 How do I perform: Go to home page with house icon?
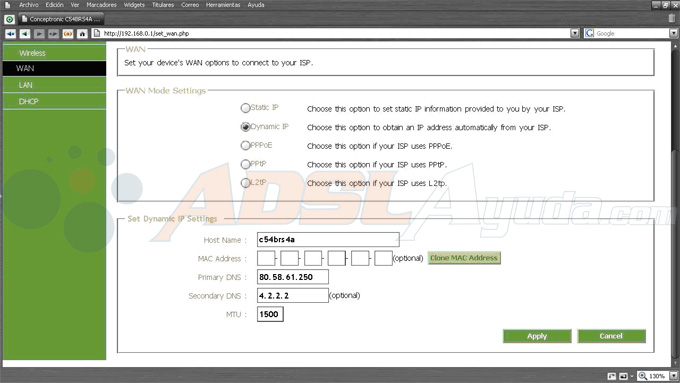(82, 33)
